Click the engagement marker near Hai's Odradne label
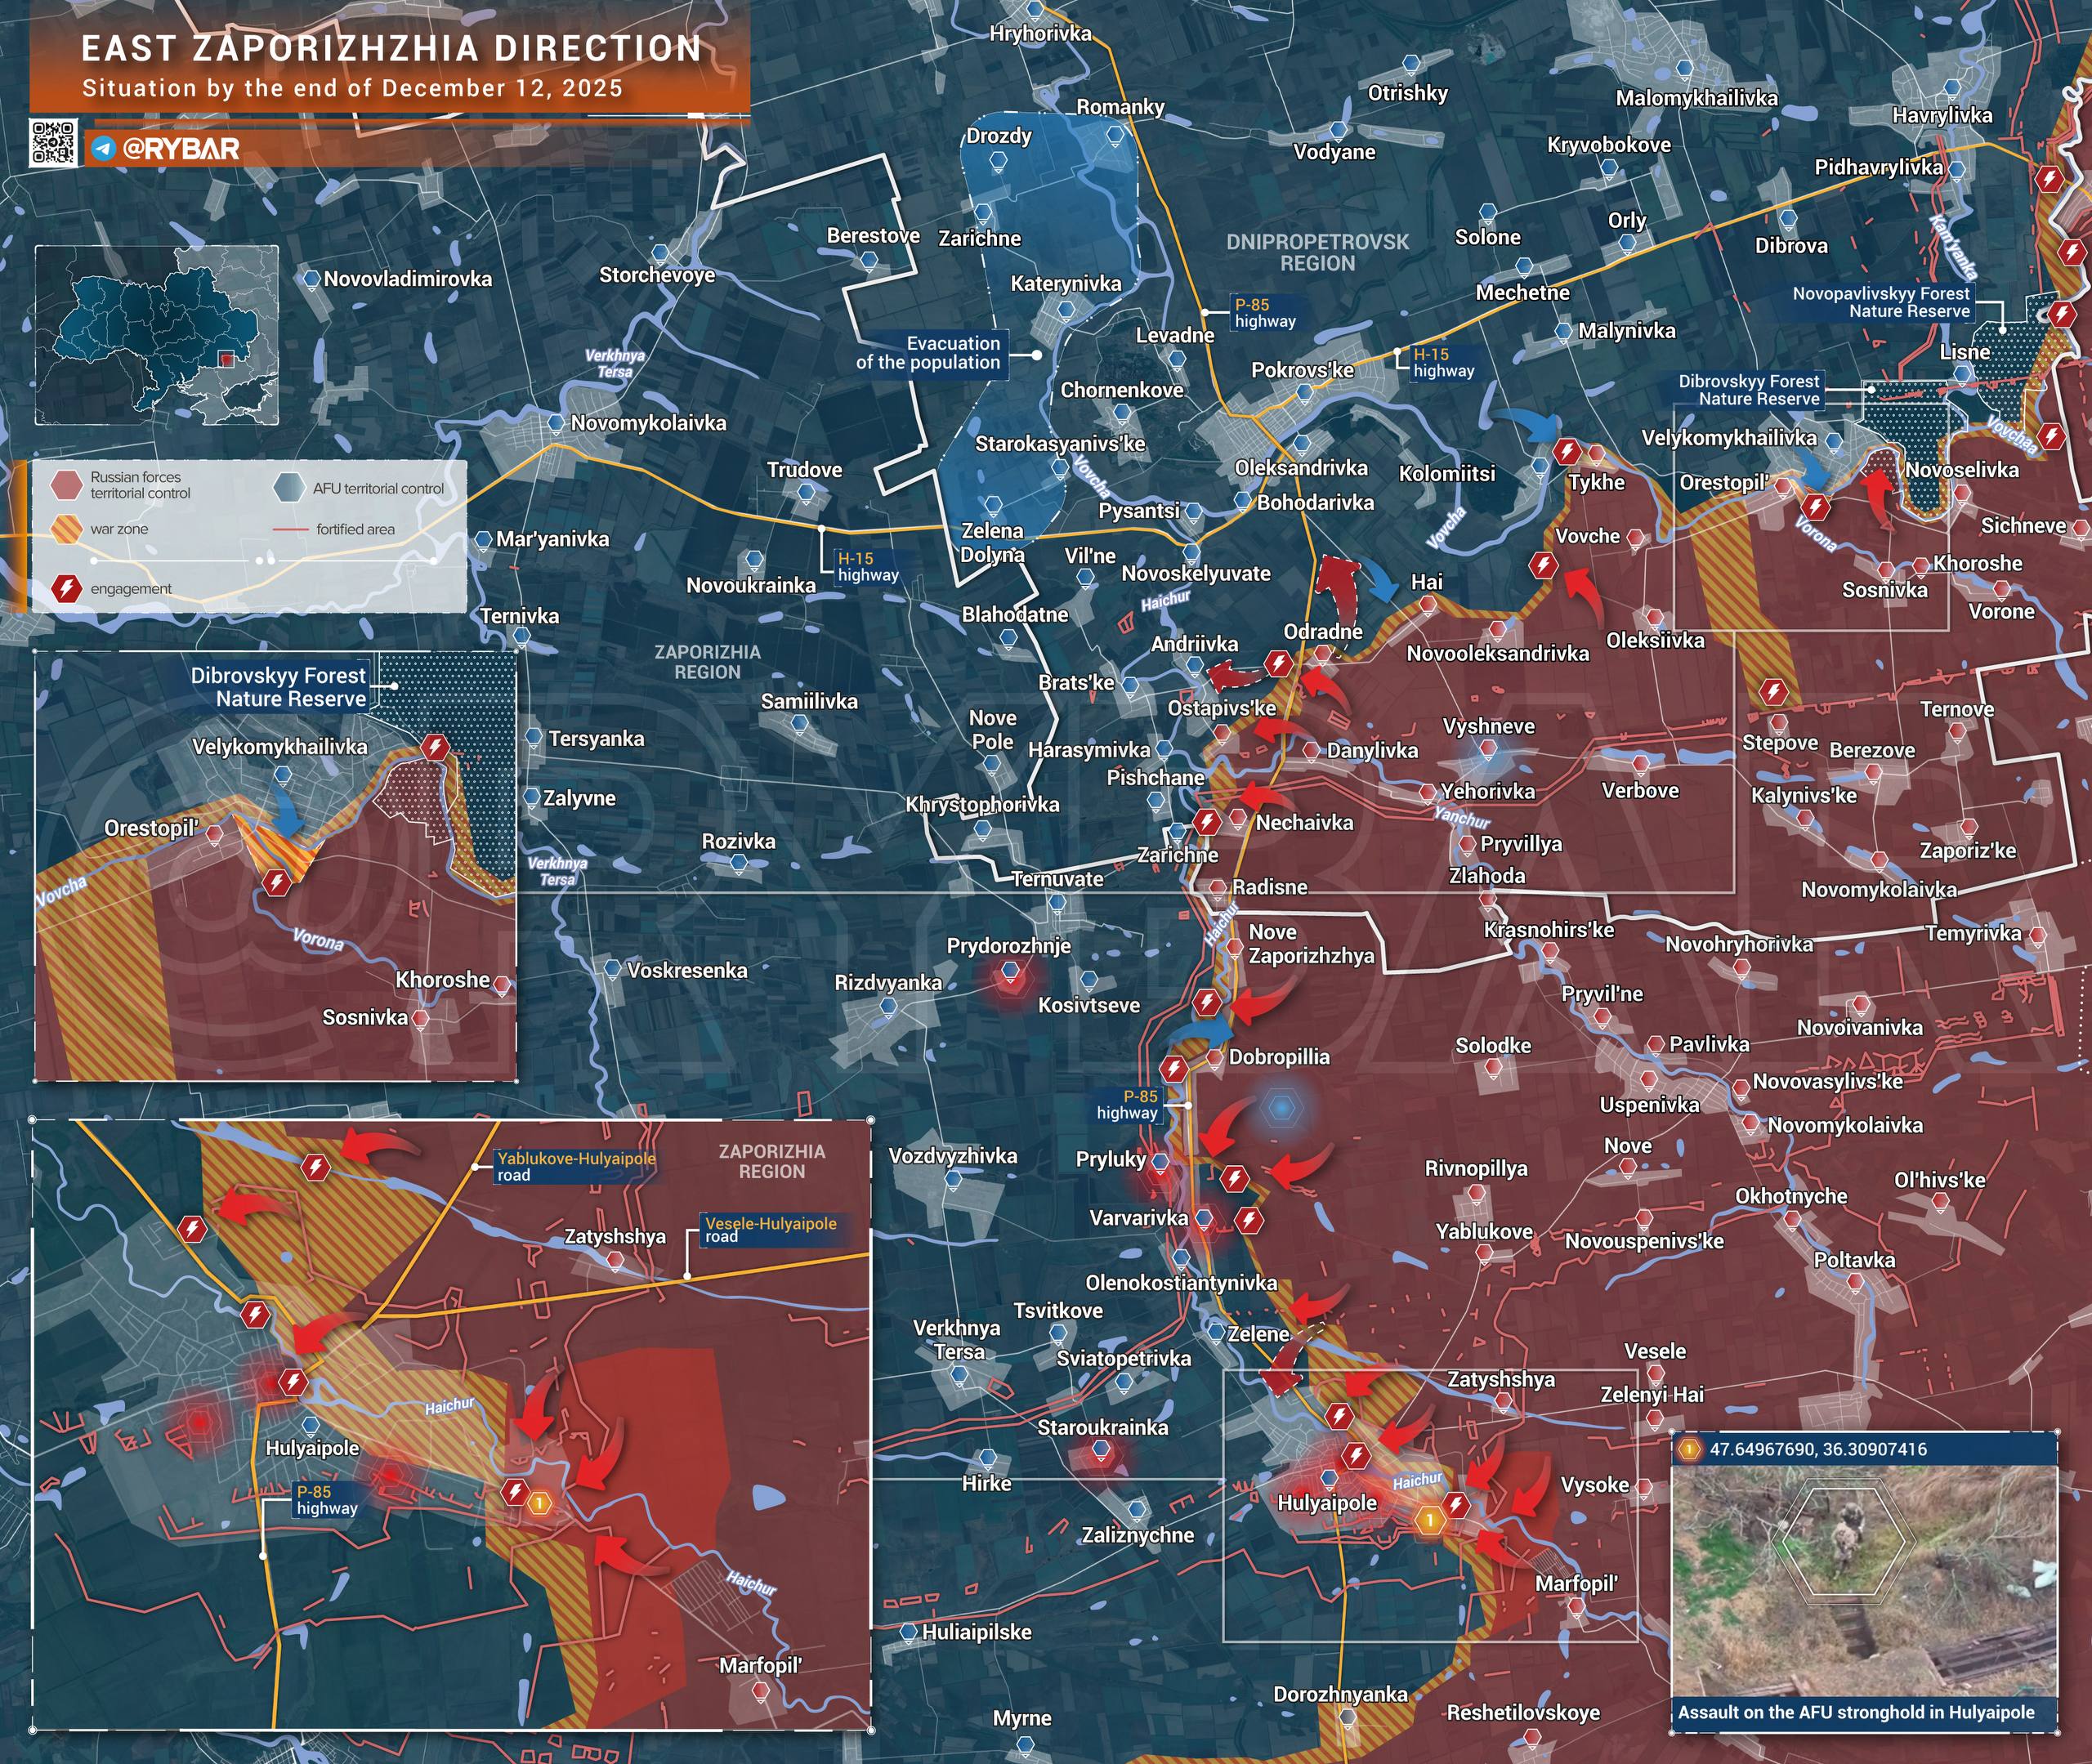Screen dimensions: 2092x1764 click(1277, 663)
